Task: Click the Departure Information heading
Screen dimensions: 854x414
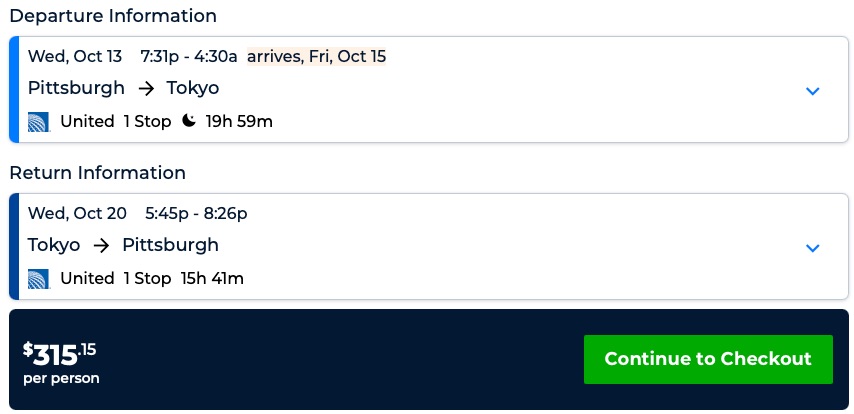Action: coord(113,16)
